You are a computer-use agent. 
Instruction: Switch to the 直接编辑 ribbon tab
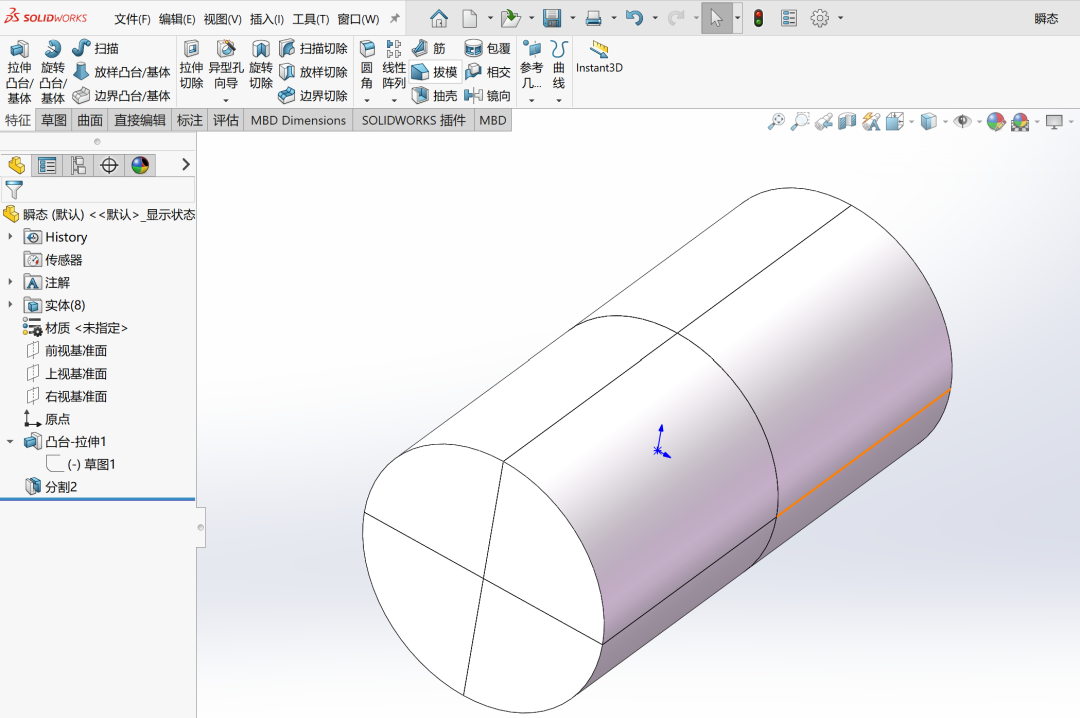(x=140, y=121)
